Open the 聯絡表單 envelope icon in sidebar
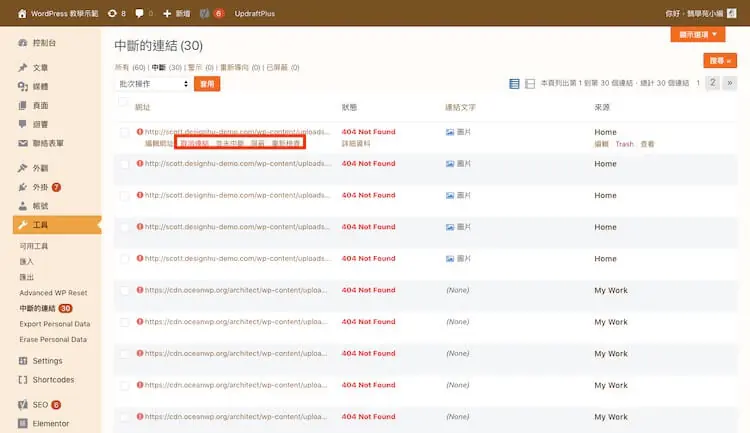The image size is (750, 433). [x=22, y=143]
